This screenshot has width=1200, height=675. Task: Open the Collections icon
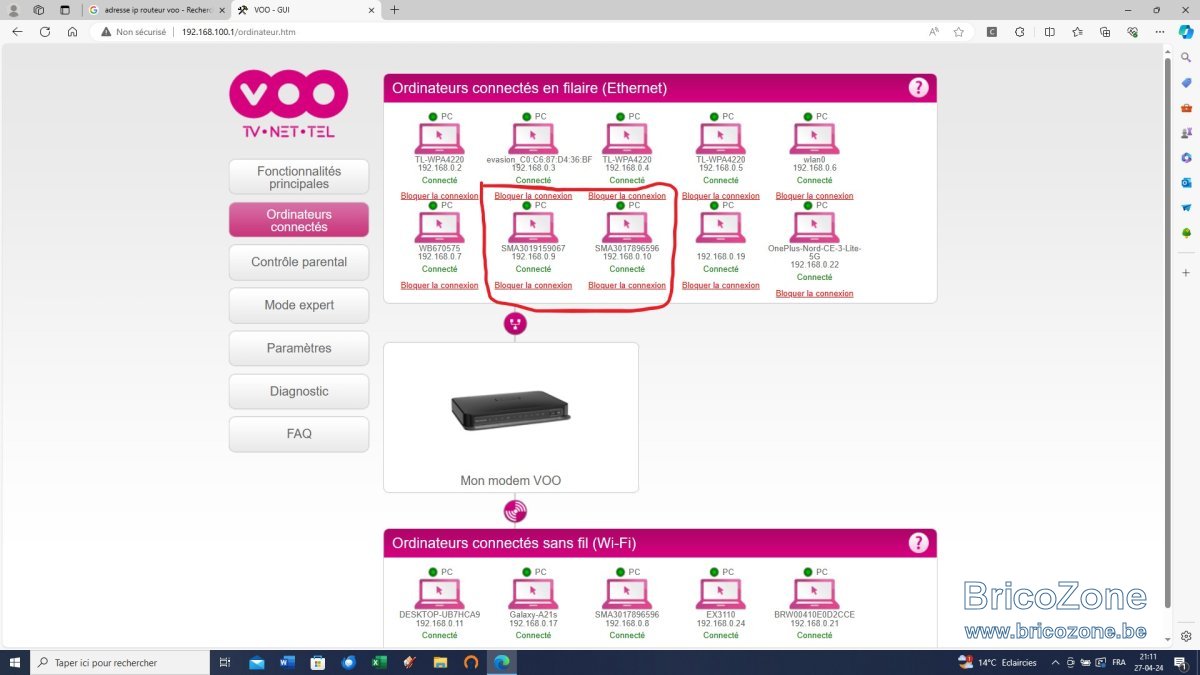(1105, 32)
